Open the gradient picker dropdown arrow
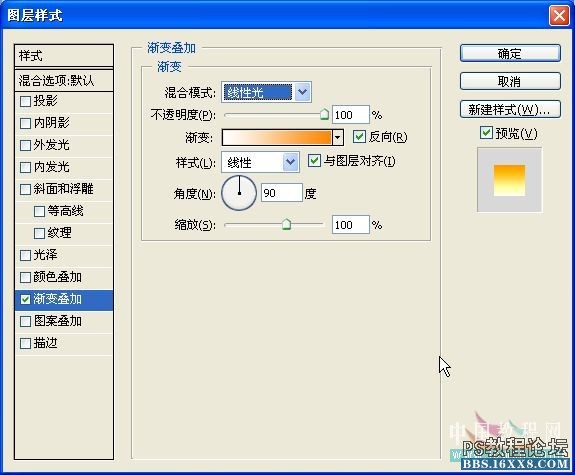The width and height of the screenshot is (575, 475). [x=338, y=138]
